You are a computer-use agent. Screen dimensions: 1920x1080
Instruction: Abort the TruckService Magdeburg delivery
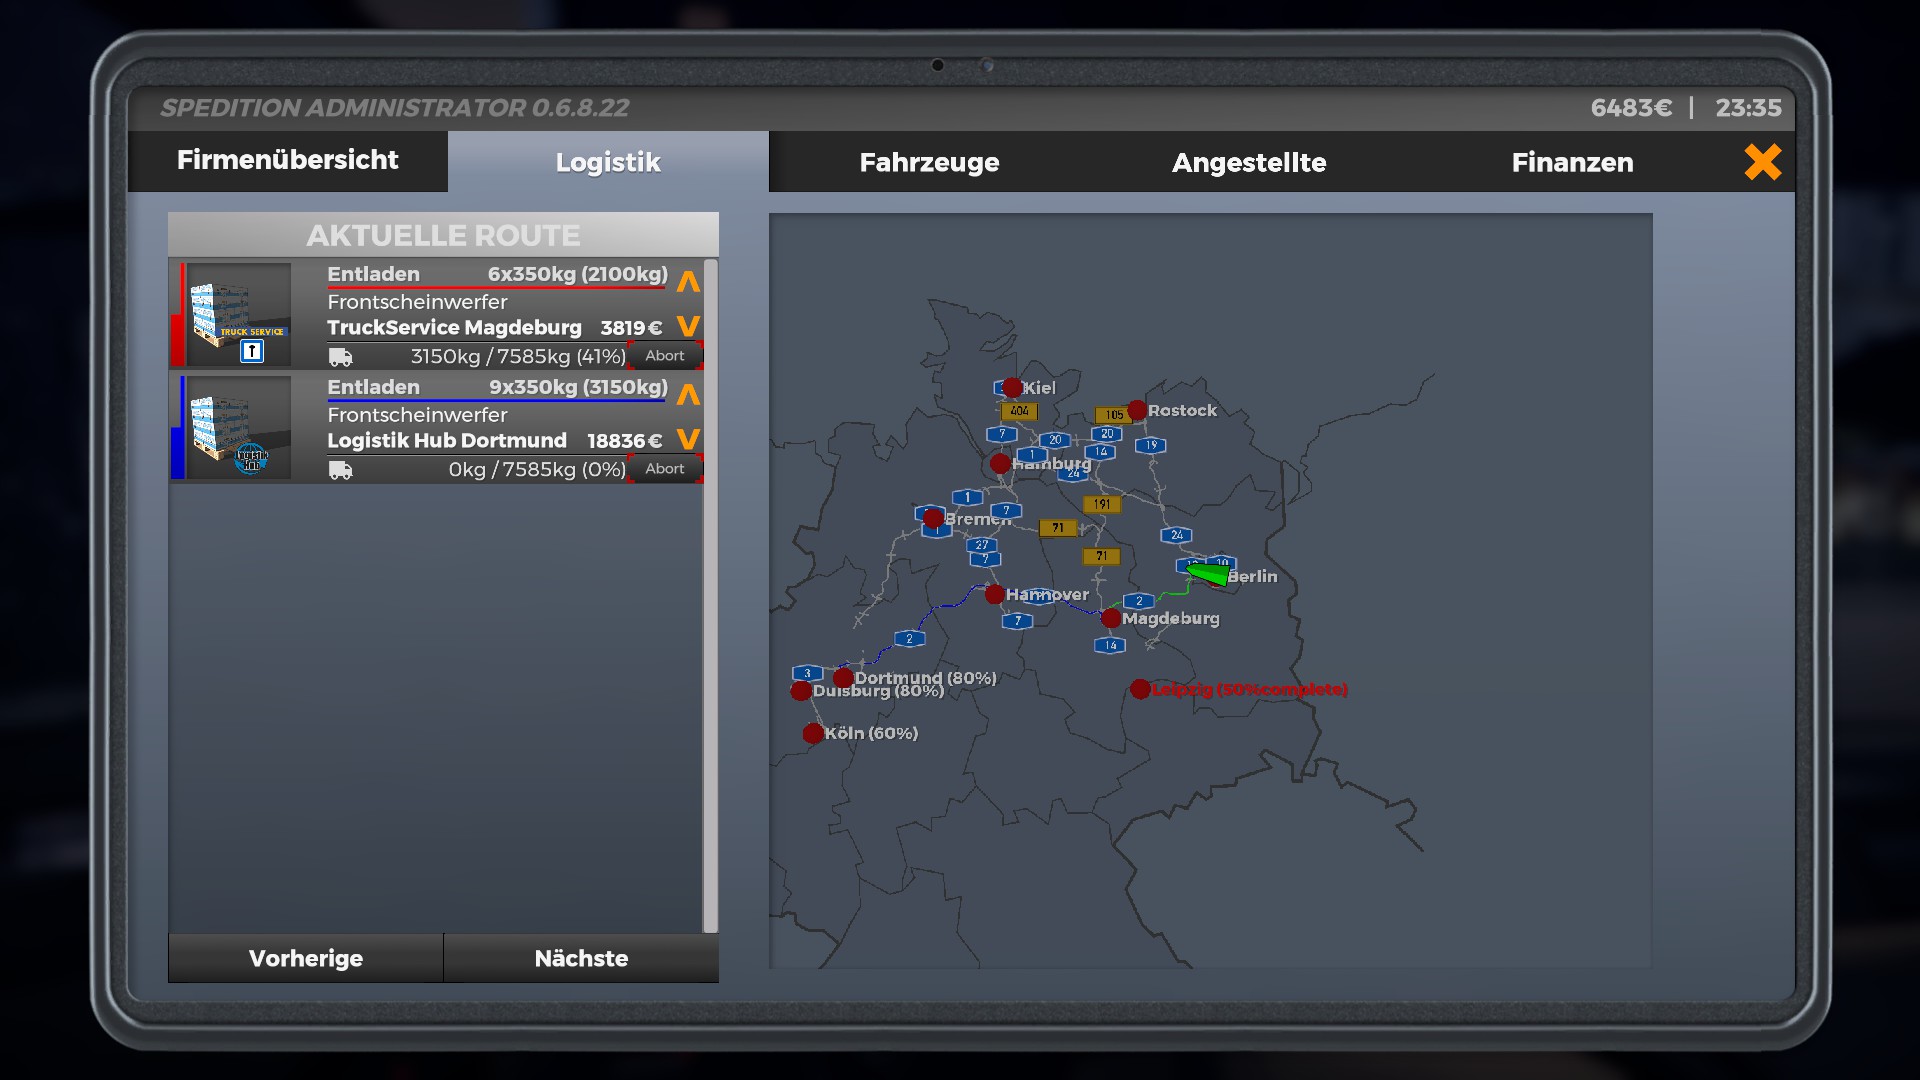click(x=665, y=356)
